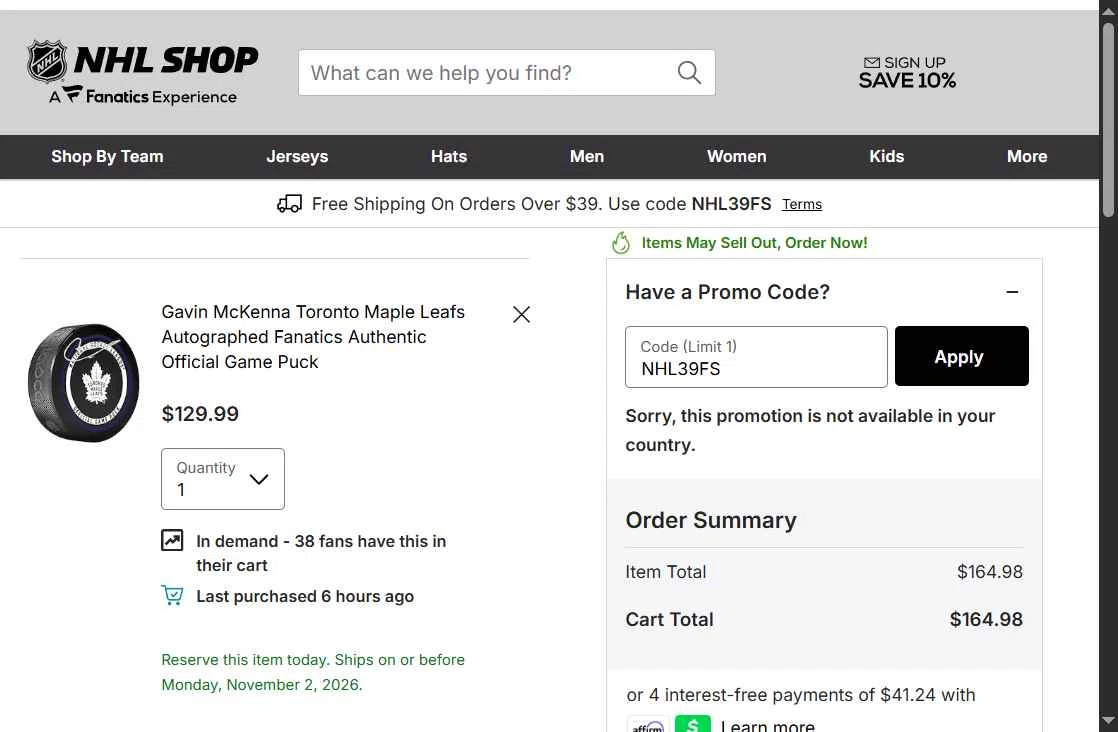Click the magnifying glass search icon
1118x732 pixels.
tap(689, 73)
